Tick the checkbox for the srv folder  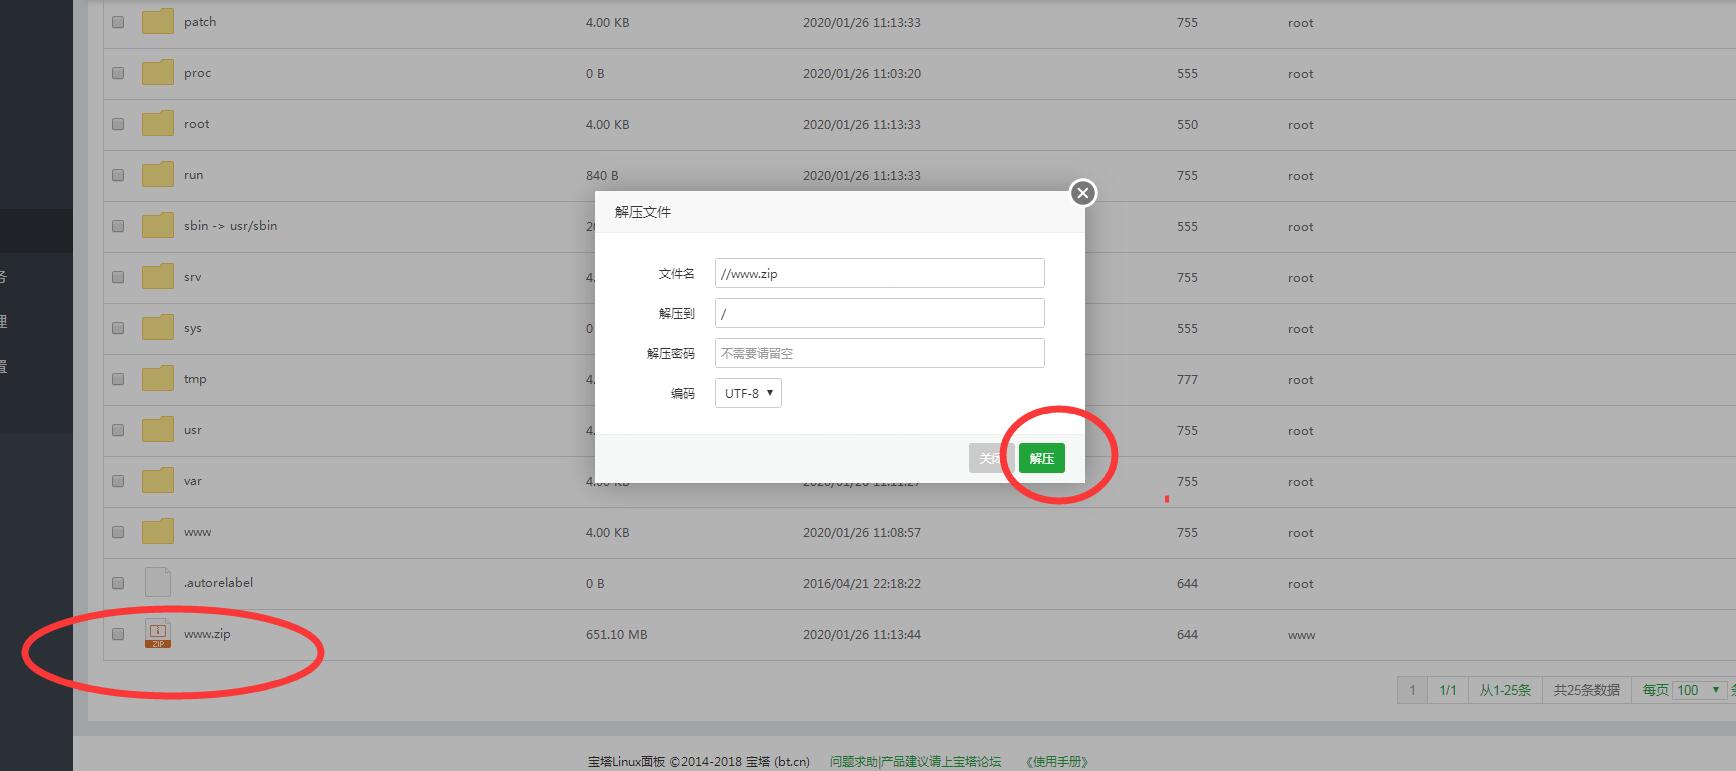[118, 277]
